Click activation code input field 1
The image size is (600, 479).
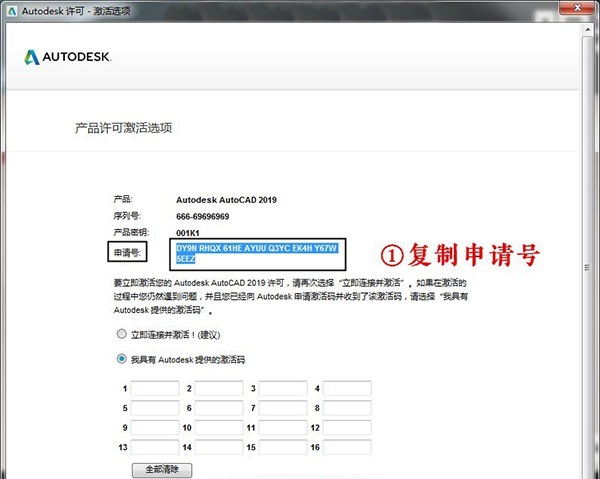(x=155, y=388)
